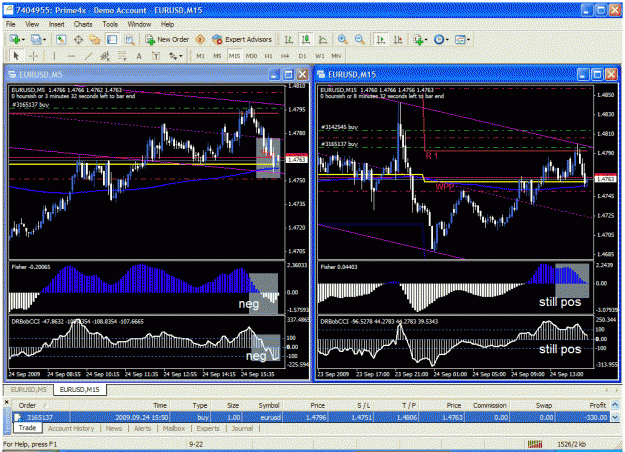This screenshot has width=625, height=452.
Task: Sort trades by S / L column header
Action: click(x=364, y=405)
